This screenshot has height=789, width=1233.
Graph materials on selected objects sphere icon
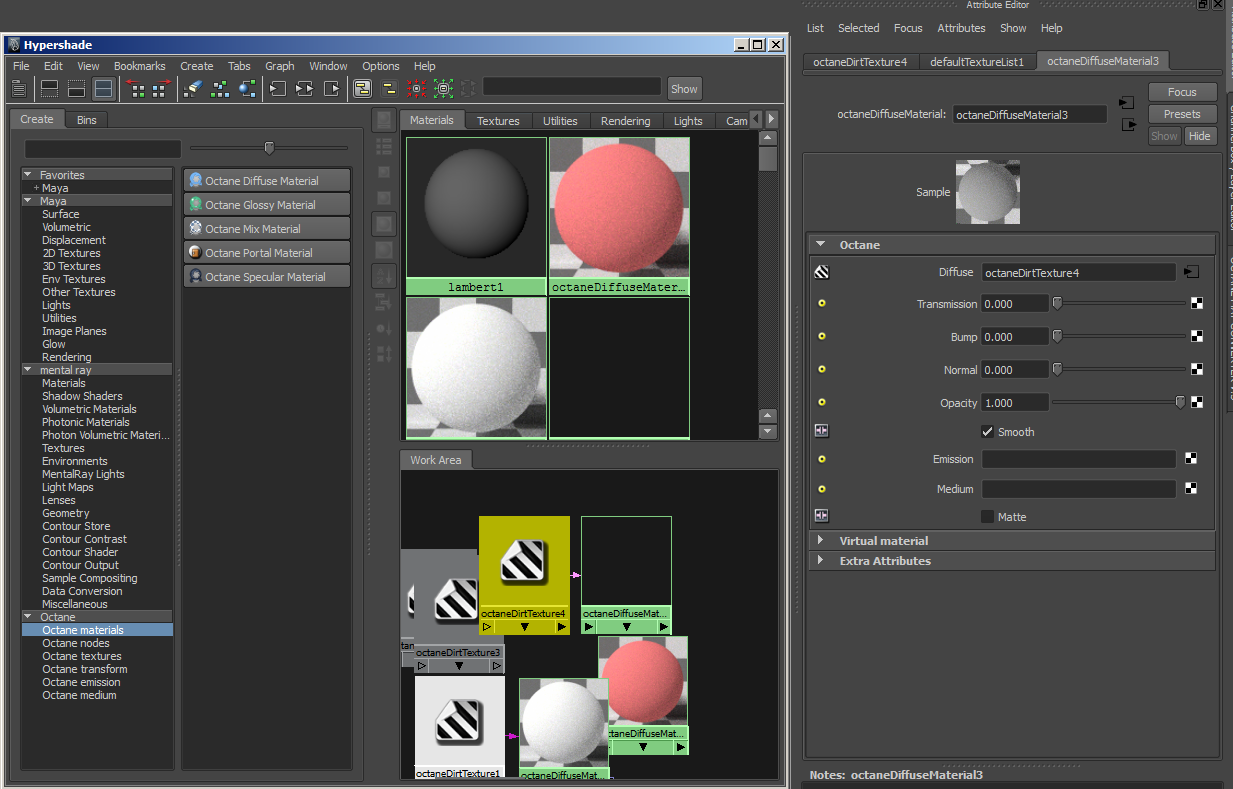247,89
